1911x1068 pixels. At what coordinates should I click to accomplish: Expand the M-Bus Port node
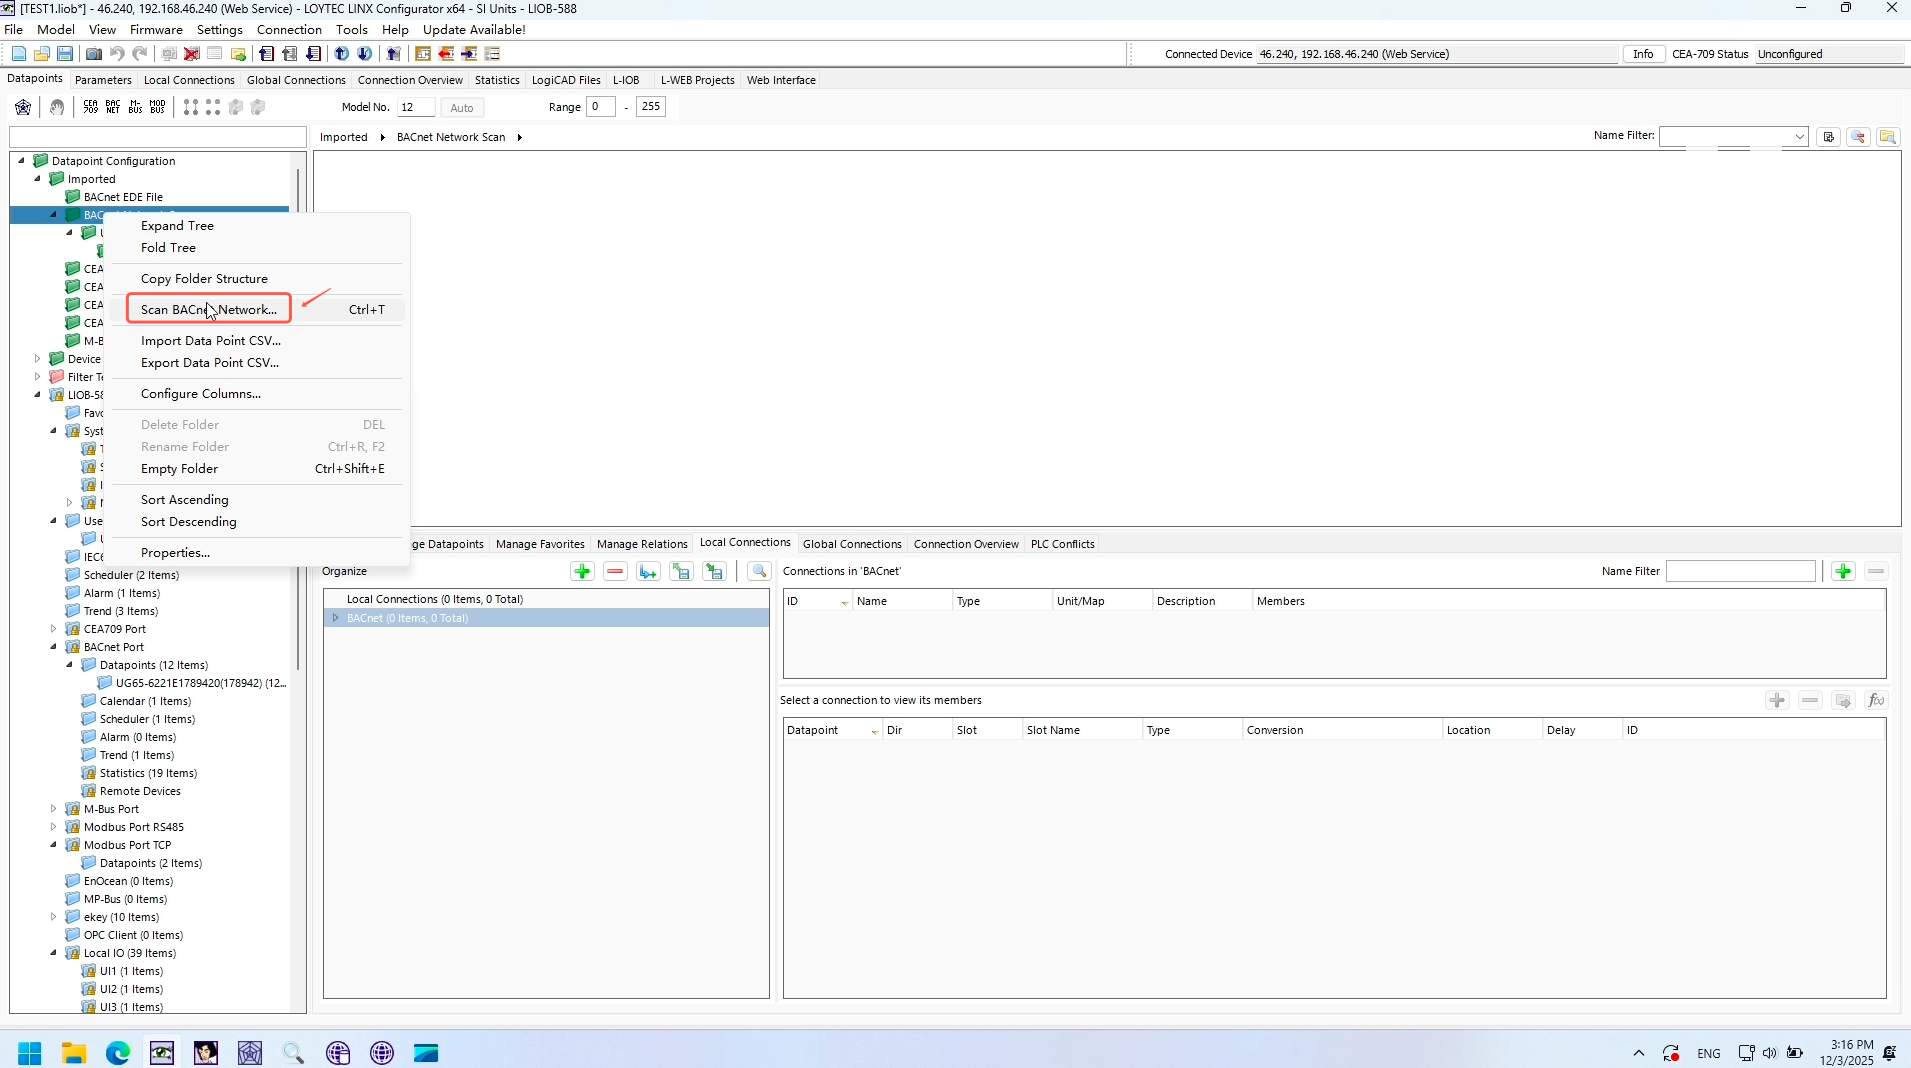point(53,809)
